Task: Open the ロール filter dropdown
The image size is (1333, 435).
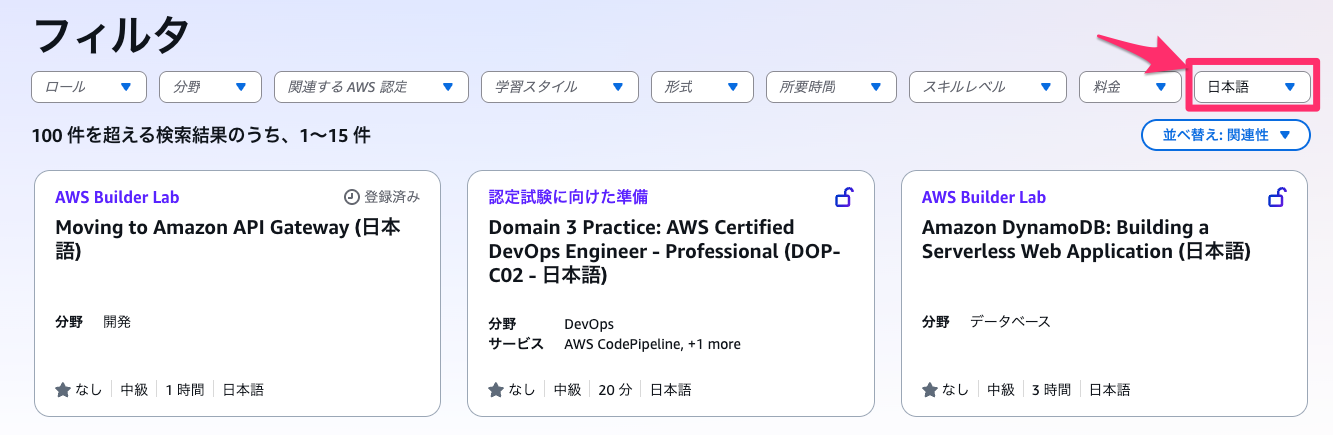Action: click(89, 87)
